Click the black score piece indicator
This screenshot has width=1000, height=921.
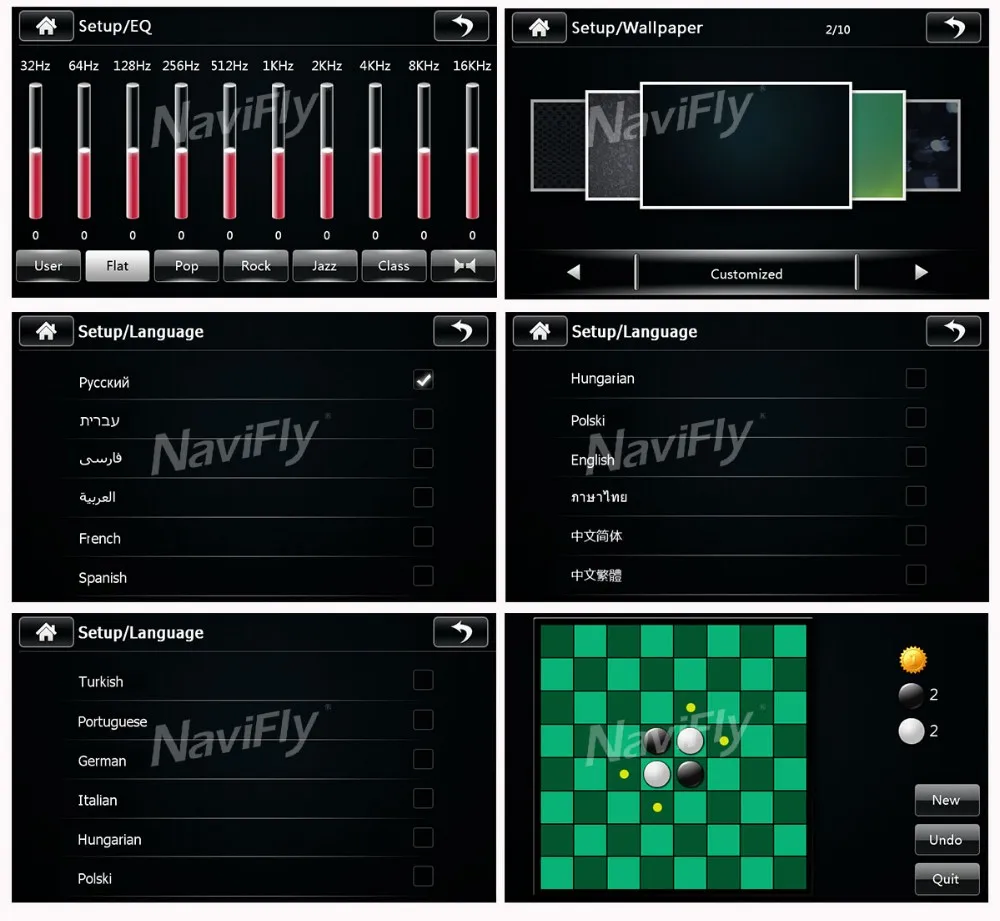[911, 695]
